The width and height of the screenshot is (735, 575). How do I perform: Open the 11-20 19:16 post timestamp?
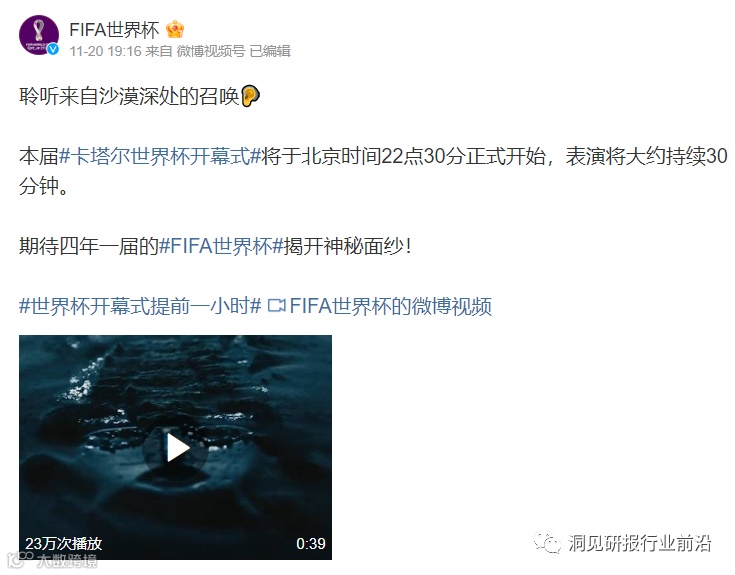(105, 51)
